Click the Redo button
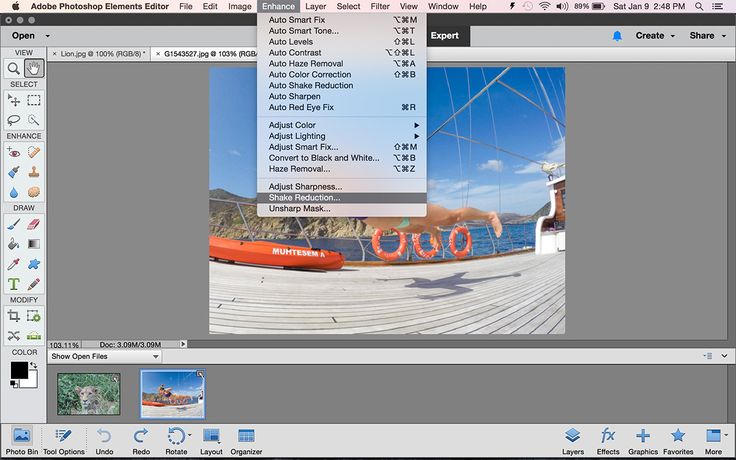This screenshot has width=736, height=460. coord(141,441)
